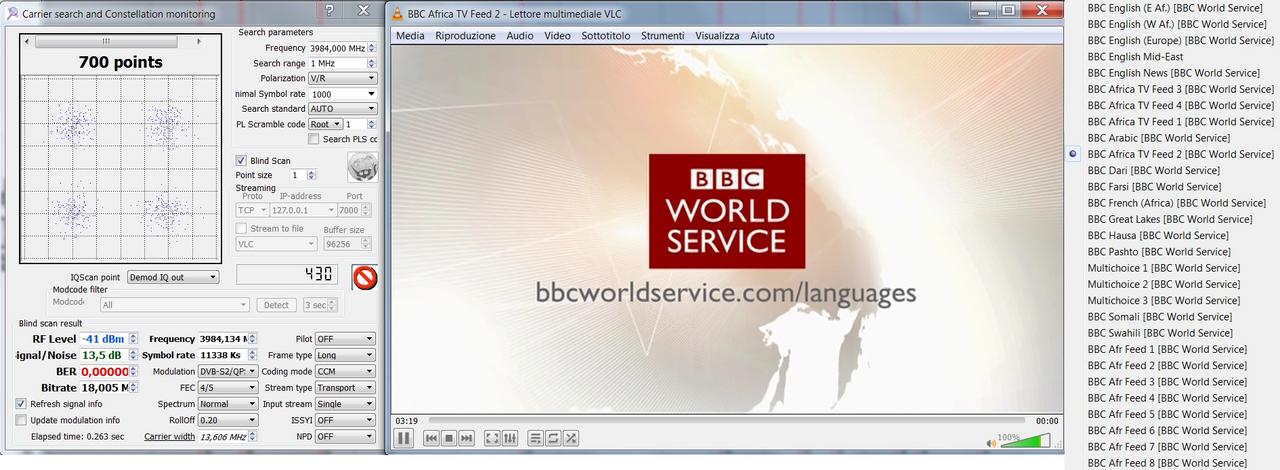This screenshot has height=470, width=1280.
Task: Select Multichoice 1 channel
Action: click(x=1164, y=268)
